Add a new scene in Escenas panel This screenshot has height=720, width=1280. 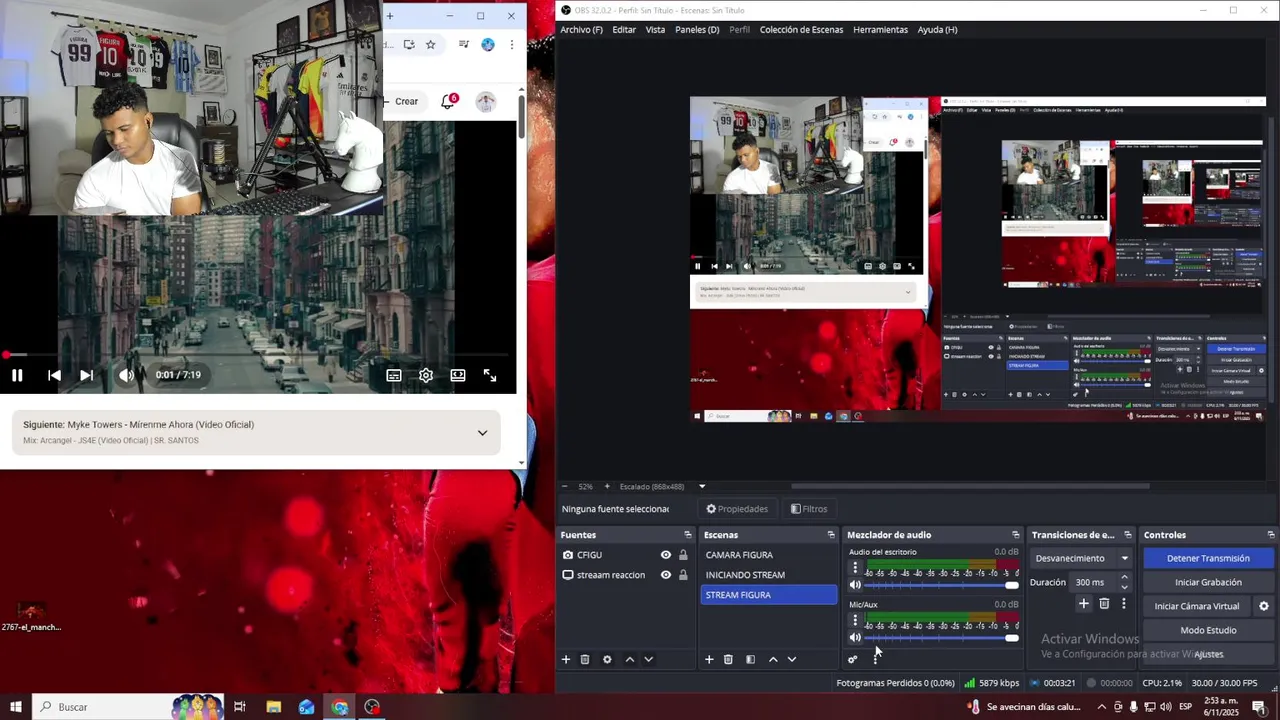coord(709,660)
